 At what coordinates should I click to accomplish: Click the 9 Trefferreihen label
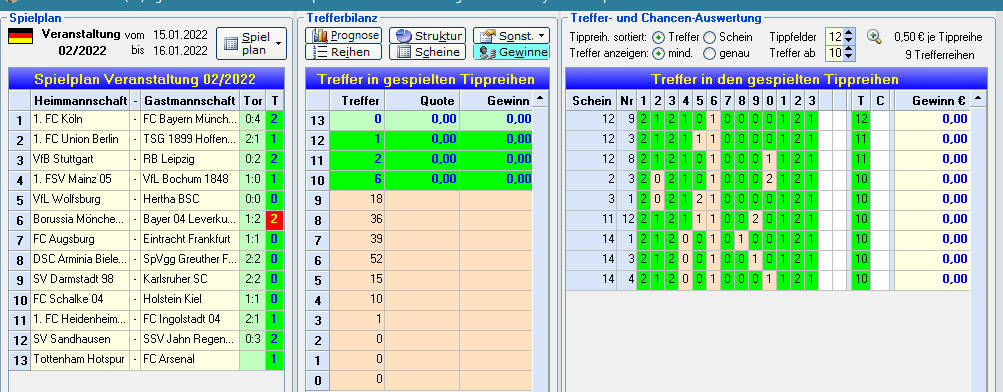click(x=940, y=56)
